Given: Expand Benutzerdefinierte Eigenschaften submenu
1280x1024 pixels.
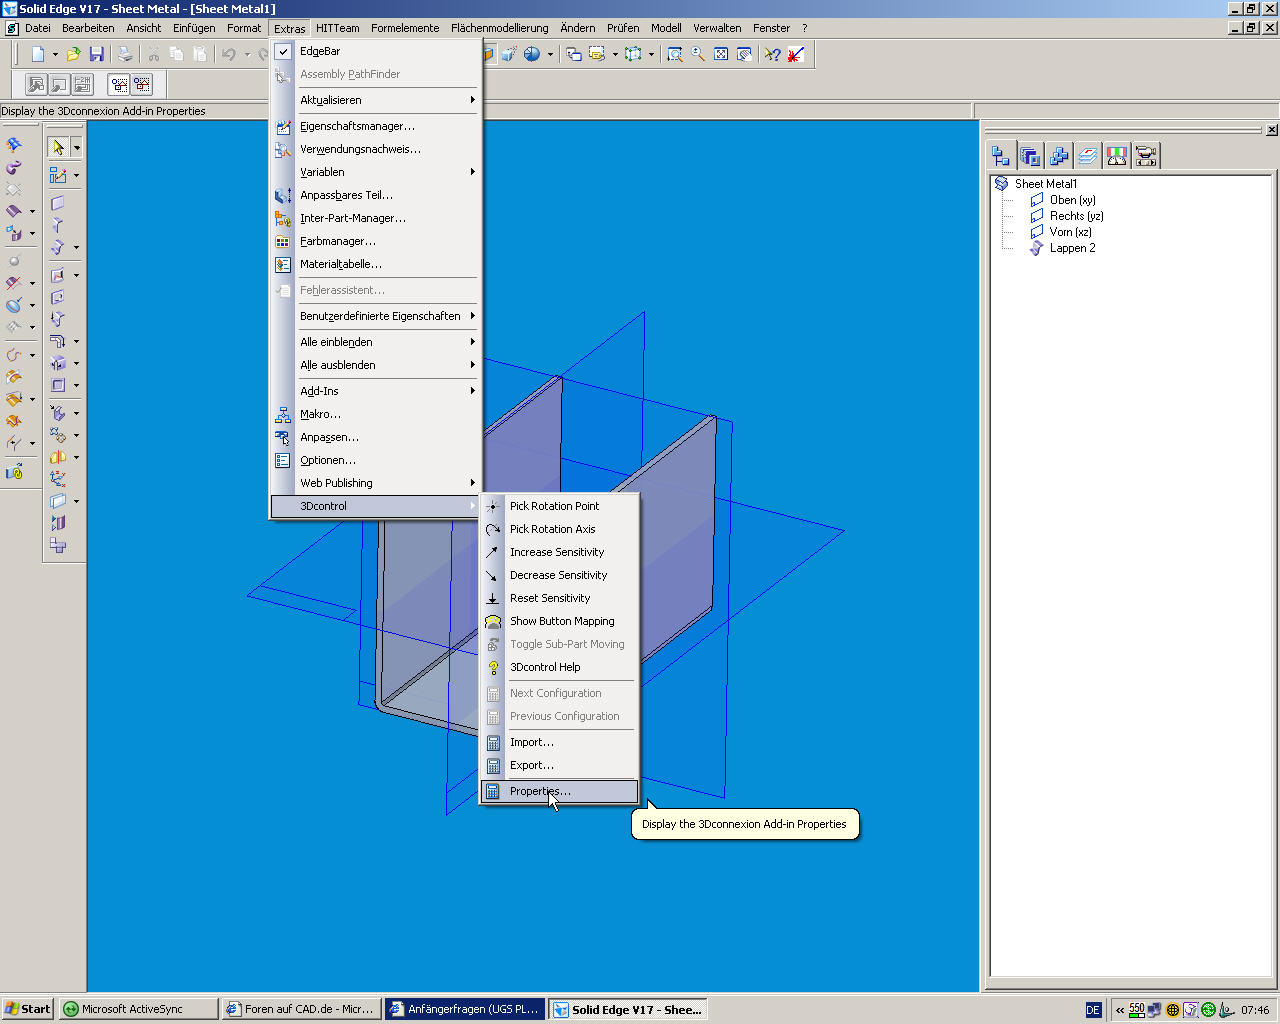Looking at the screenshot, I should coord(376,316).
